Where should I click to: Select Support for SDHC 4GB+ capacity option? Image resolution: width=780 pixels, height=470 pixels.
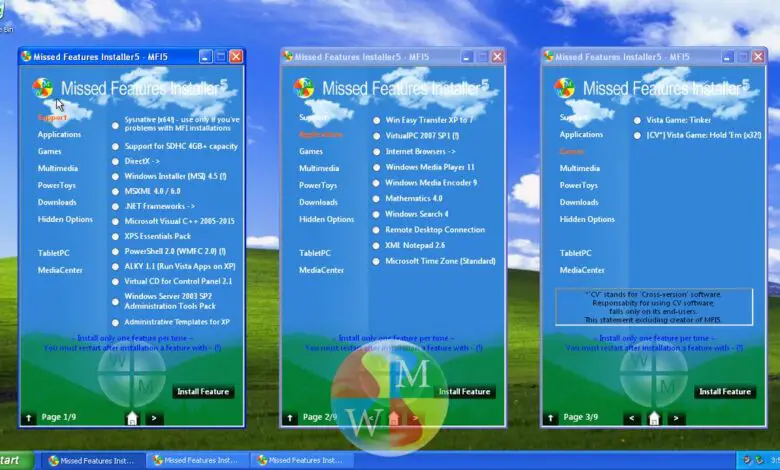pyautogui.click(x=115, y=147)
